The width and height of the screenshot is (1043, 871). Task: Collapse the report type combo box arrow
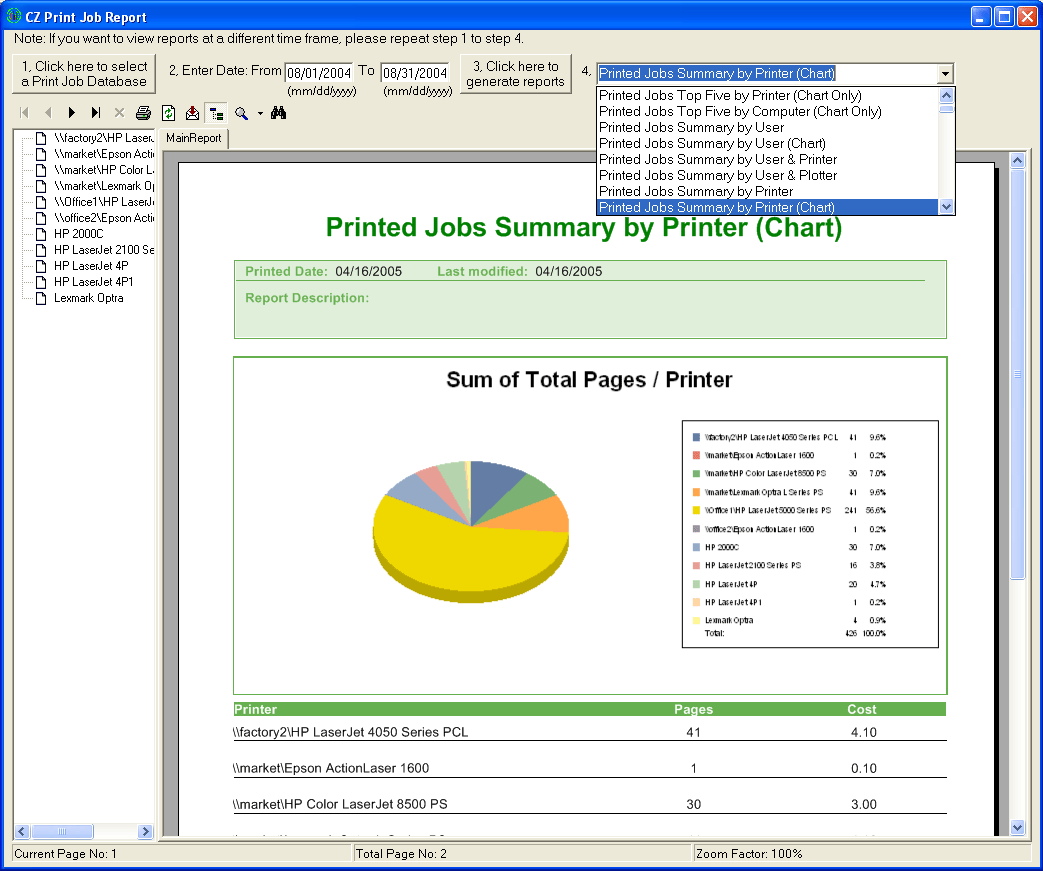944,73
